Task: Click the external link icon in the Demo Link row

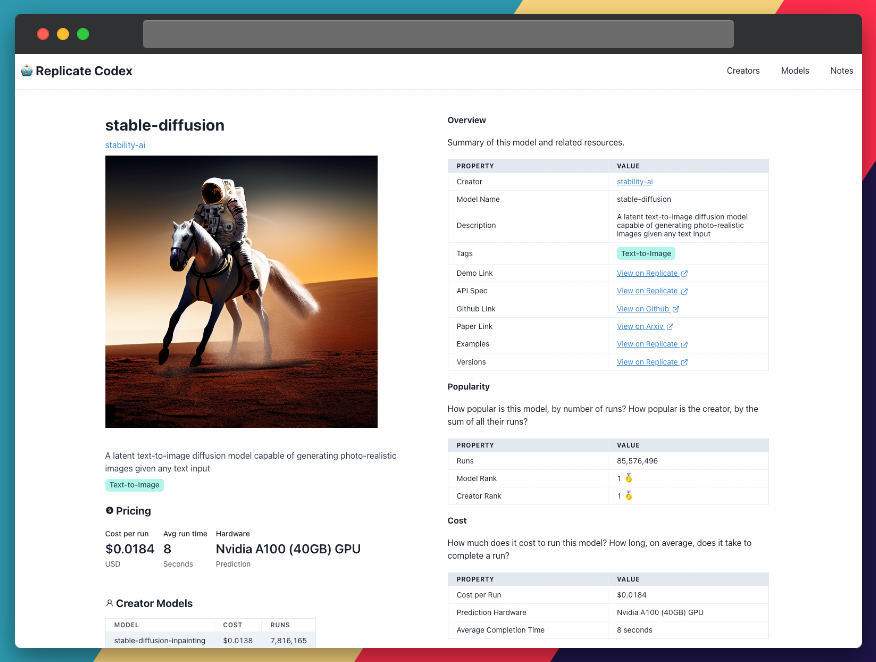Action: (x=684, y=273)
